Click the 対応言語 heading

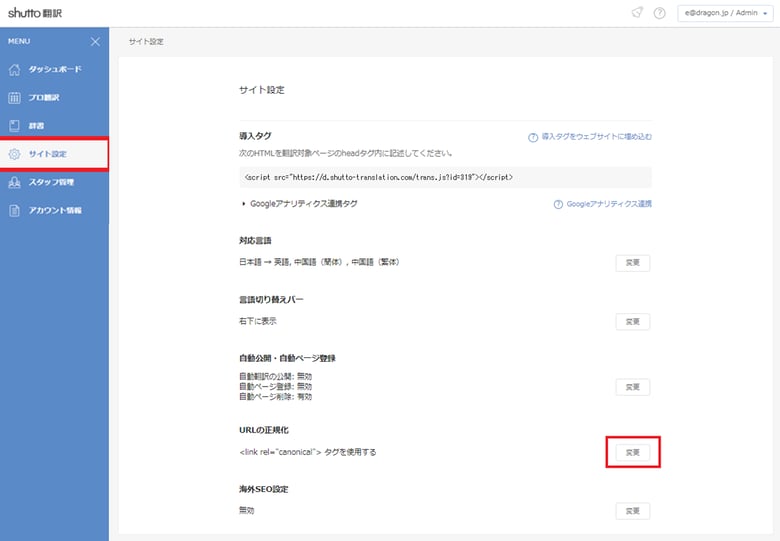(255, 241)
